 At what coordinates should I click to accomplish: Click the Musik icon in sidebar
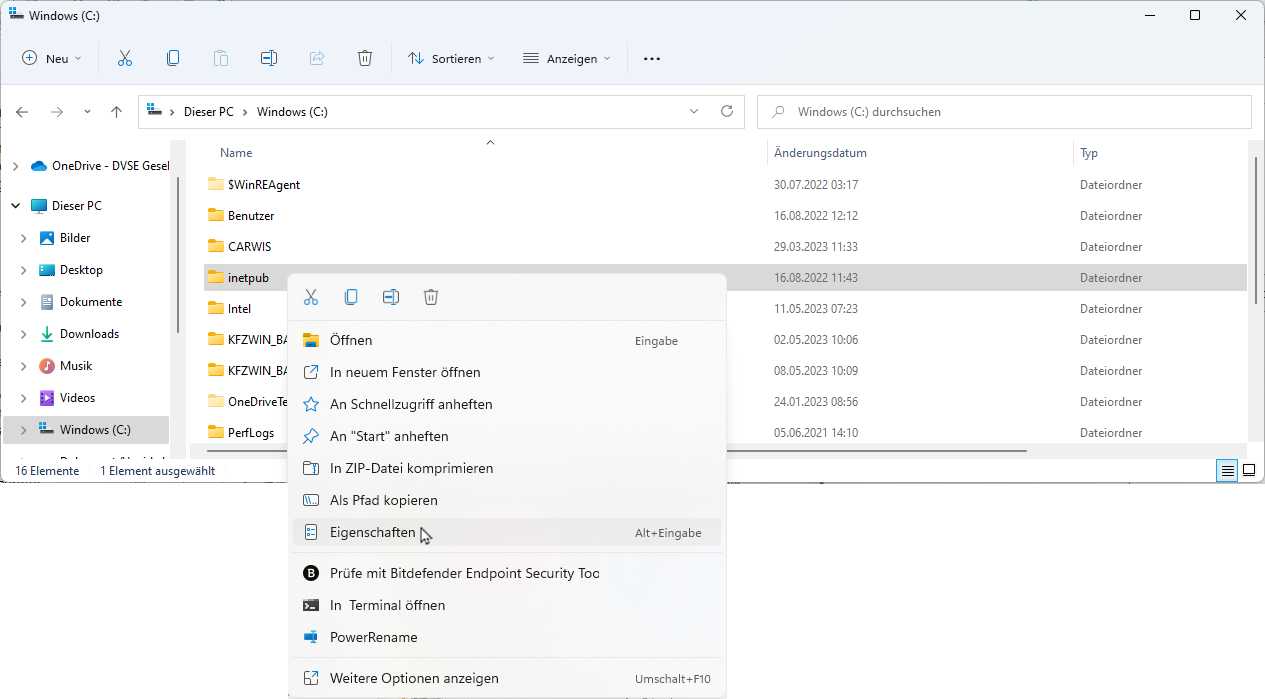click(x=47, y=366)
